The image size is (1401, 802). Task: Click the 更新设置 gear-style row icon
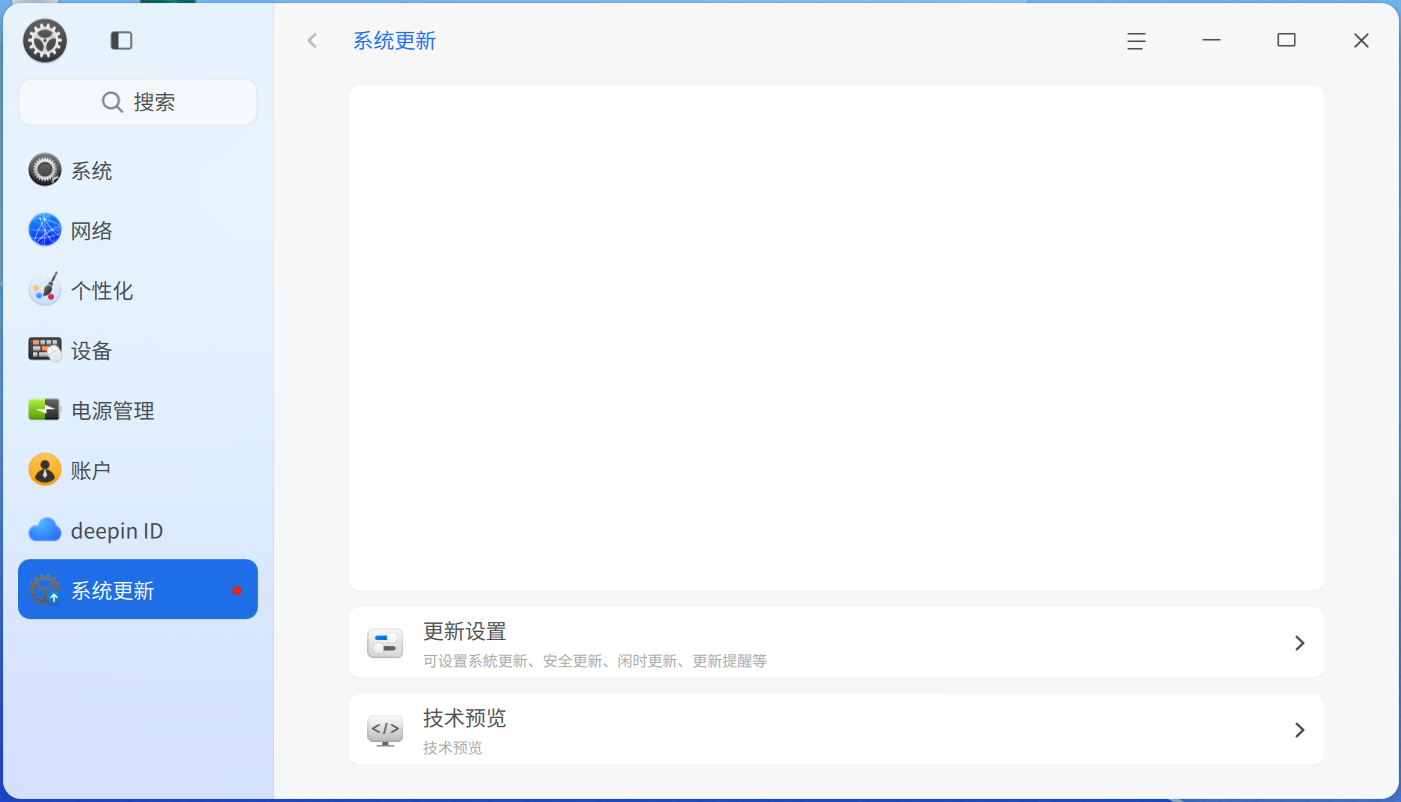point(385,643)
